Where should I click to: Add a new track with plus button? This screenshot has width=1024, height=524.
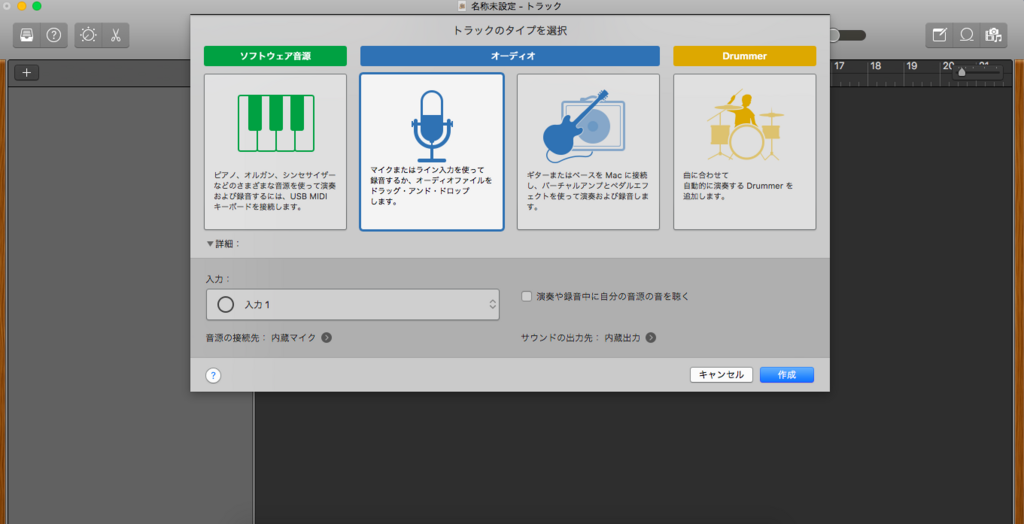(27, 73)
